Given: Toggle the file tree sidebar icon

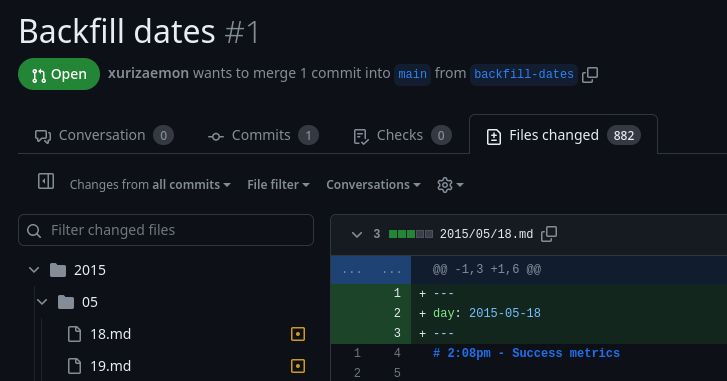Looking at the screenshot, I should pyautogui.click(x=46, y=181).
